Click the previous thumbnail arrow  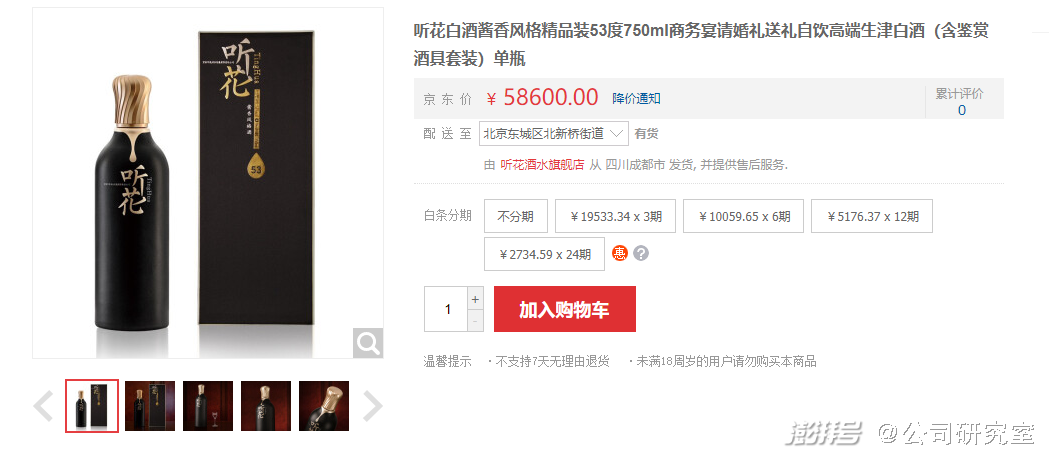coord(43,406)
